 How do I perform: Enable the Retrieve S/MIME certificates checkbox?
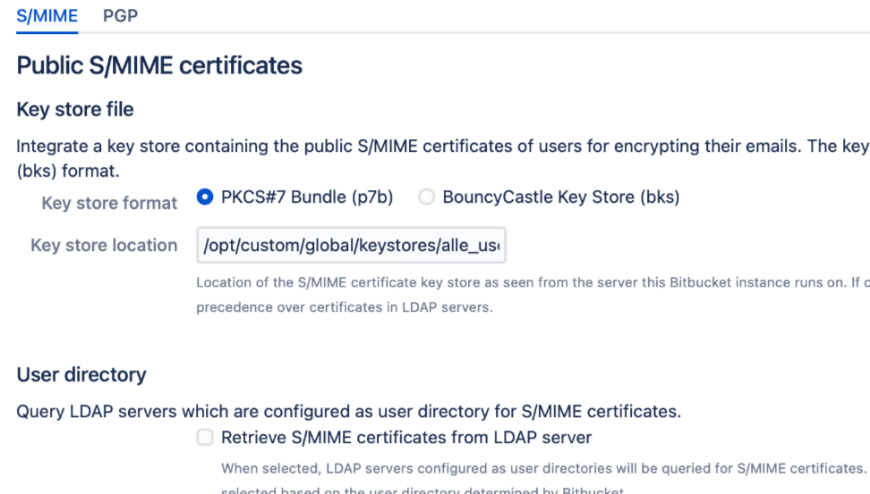pos(205,437)
